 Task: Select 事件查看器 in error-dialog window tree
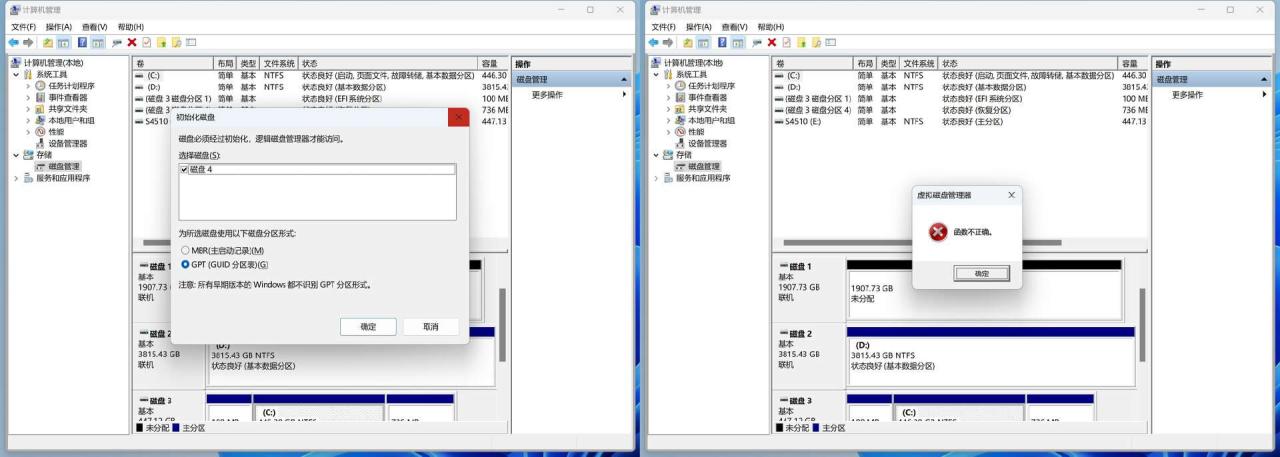(x=709, y=97)
